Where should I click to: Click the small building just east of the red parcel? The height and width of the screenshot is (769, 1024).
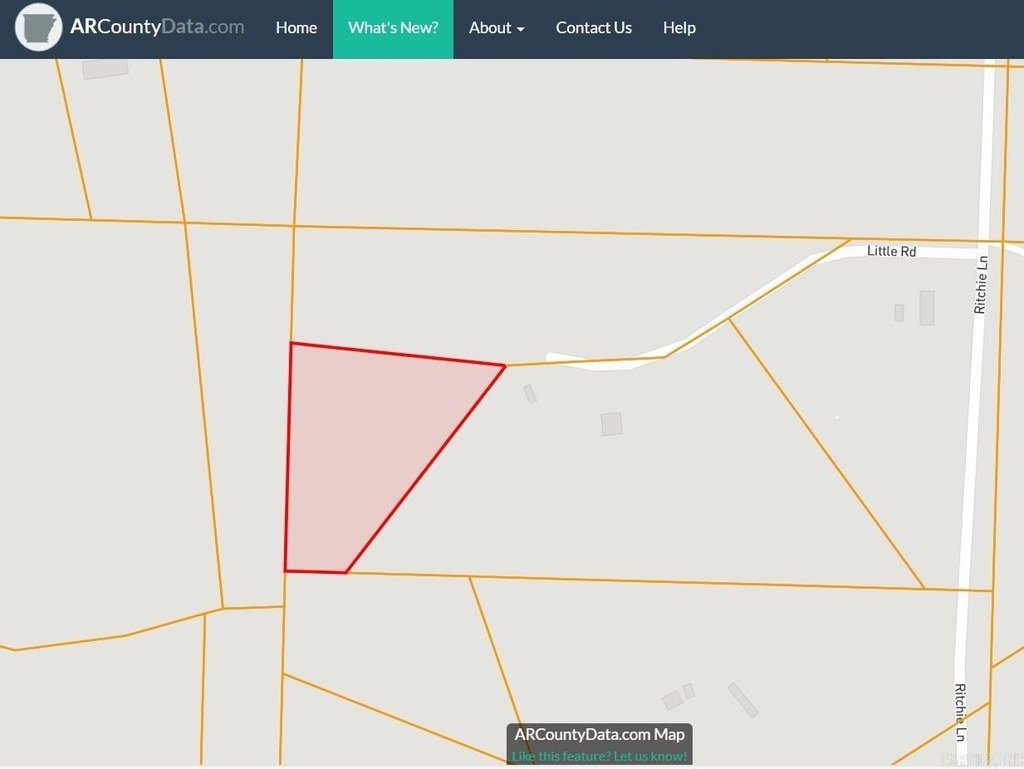530,394
